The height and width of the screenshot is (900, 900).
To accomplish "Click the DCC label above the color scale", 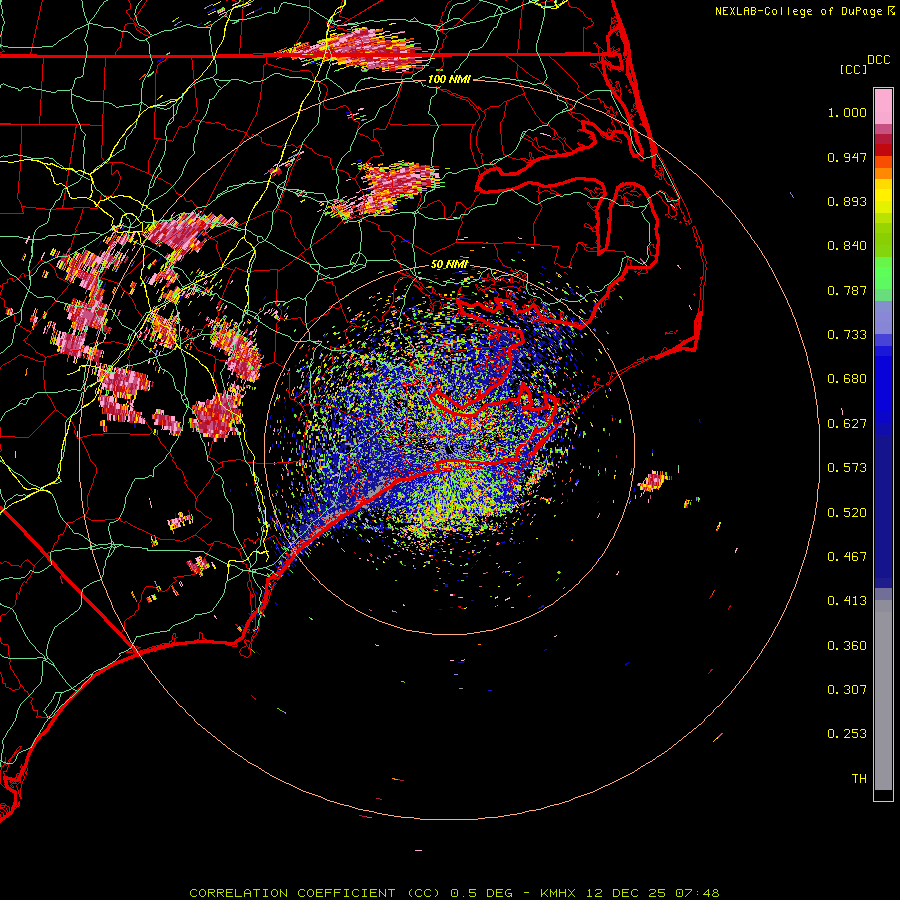I will [878, 60].
